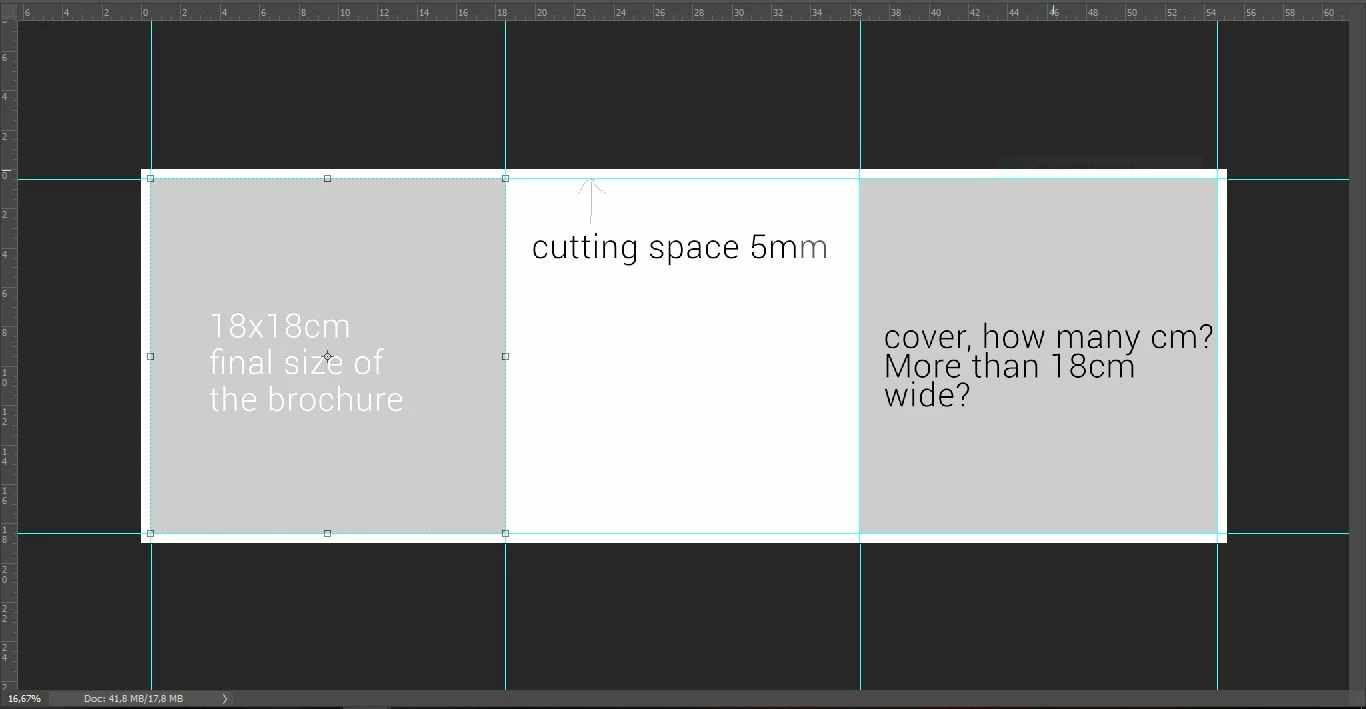Image resolution: width=1366 pixels, height=709 pixels.
Task: Click the top-center transform handle
Action: tap(328, 179)
